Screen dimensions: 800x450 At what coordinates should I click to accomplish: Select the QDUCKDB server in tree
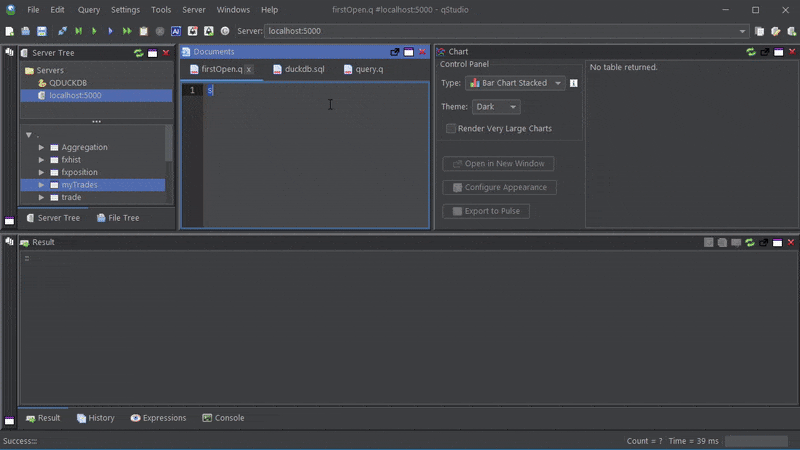[68, 83]
